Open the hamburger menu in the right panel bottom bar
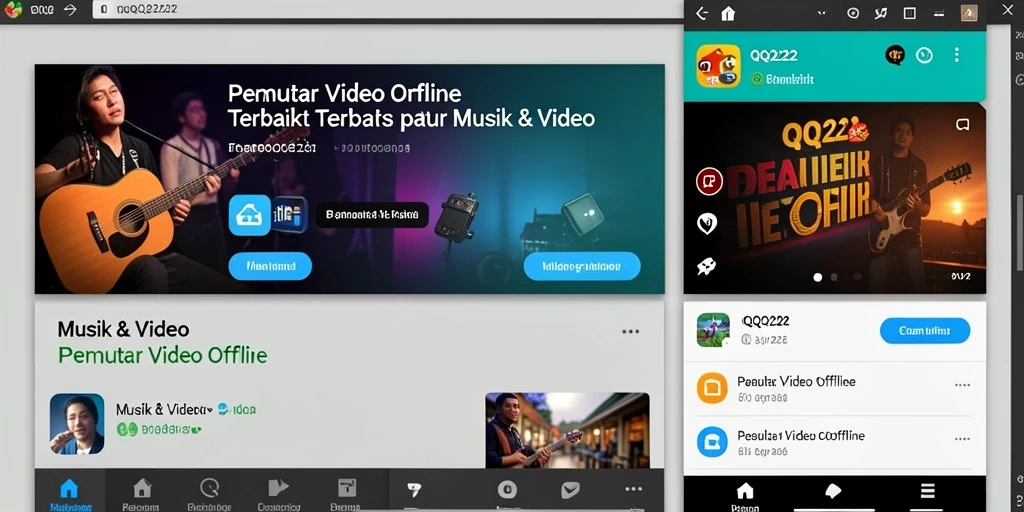The width and height of the screenshot is (1024, 512). (927, 492)
